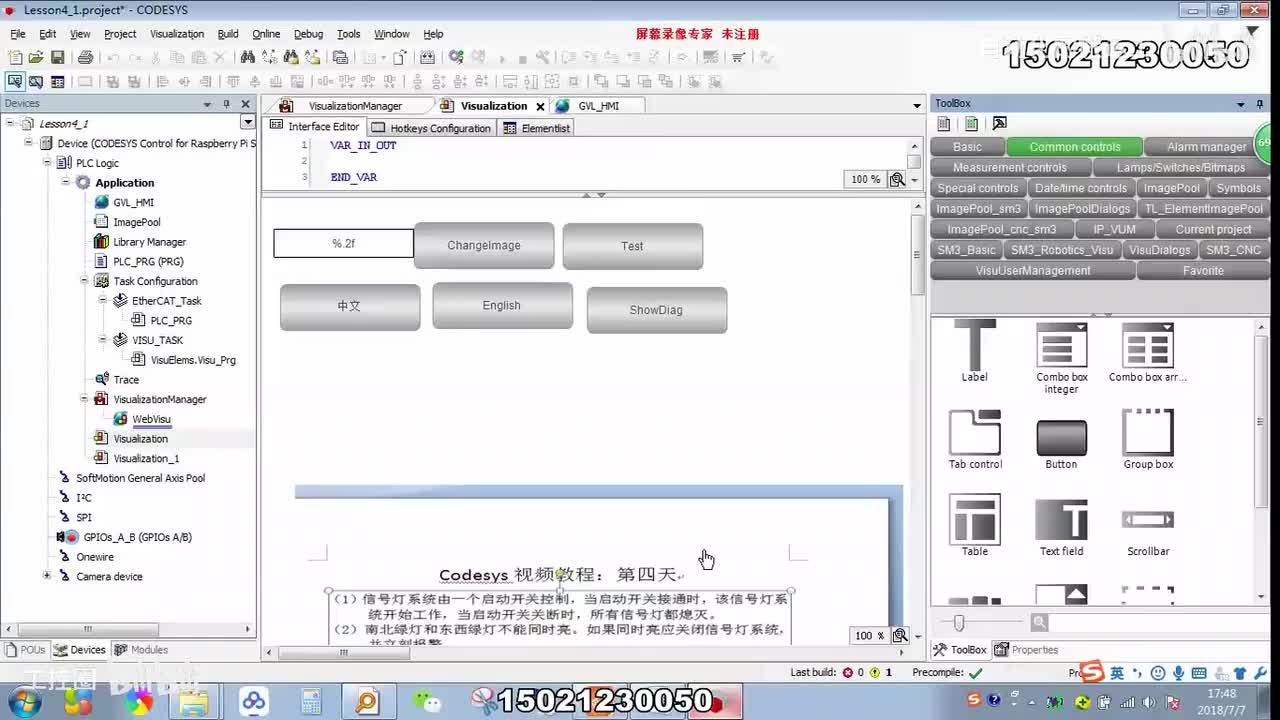Image resolution: width=1280 pixels, height=720 pixels.
Task: Save the project with the disk icon
Action: coord(57,58)
